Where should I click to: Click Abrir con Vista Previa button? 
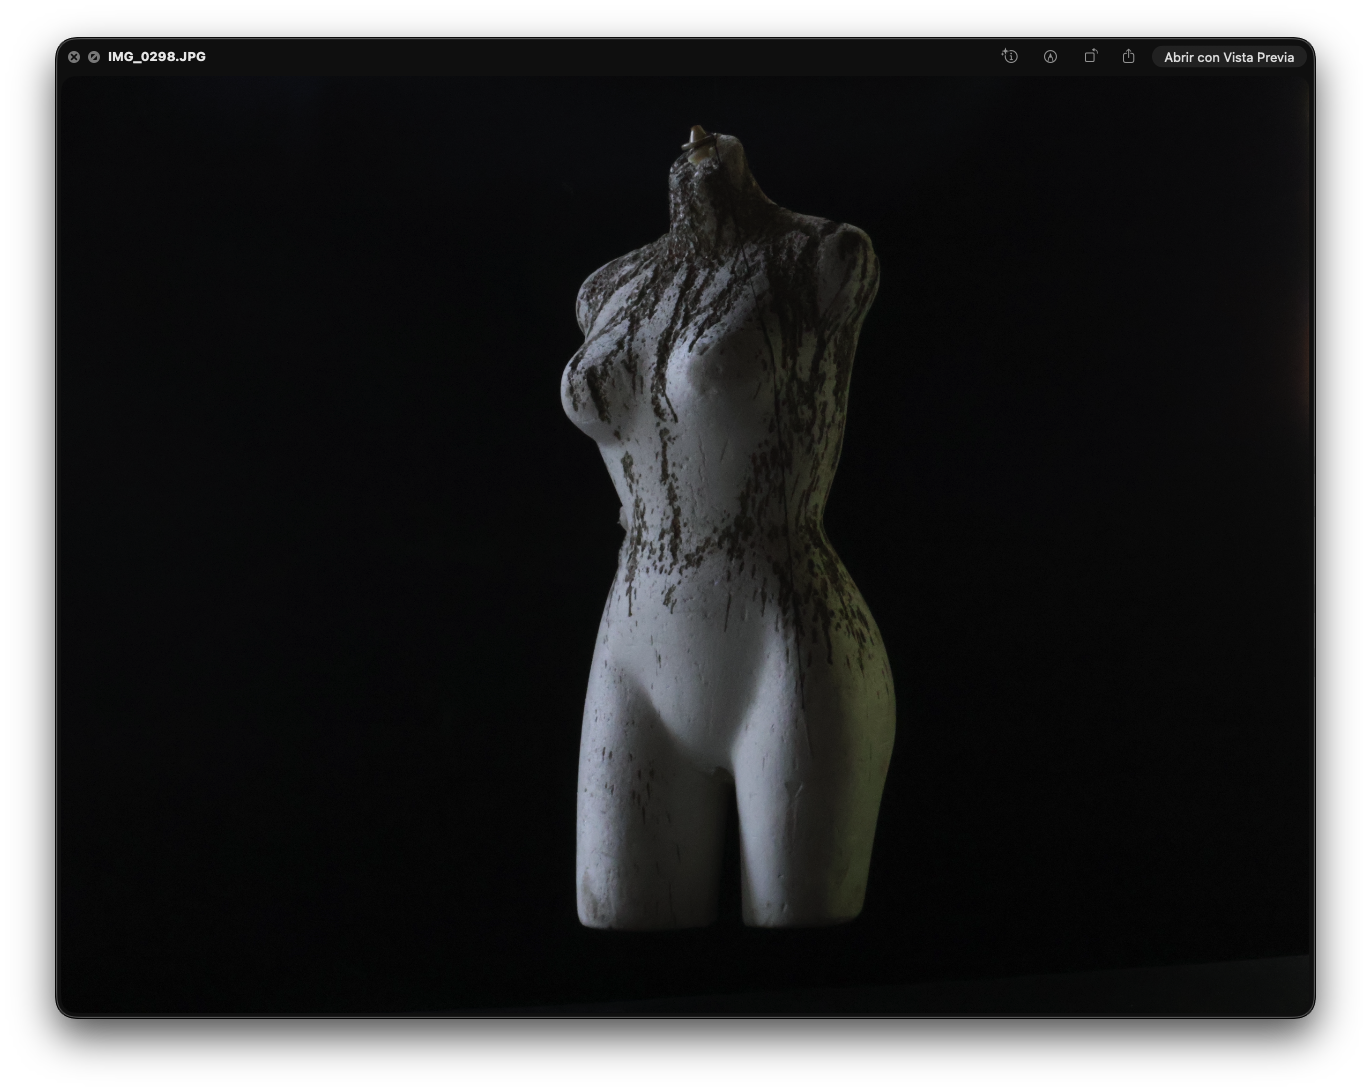[1228, 57]
